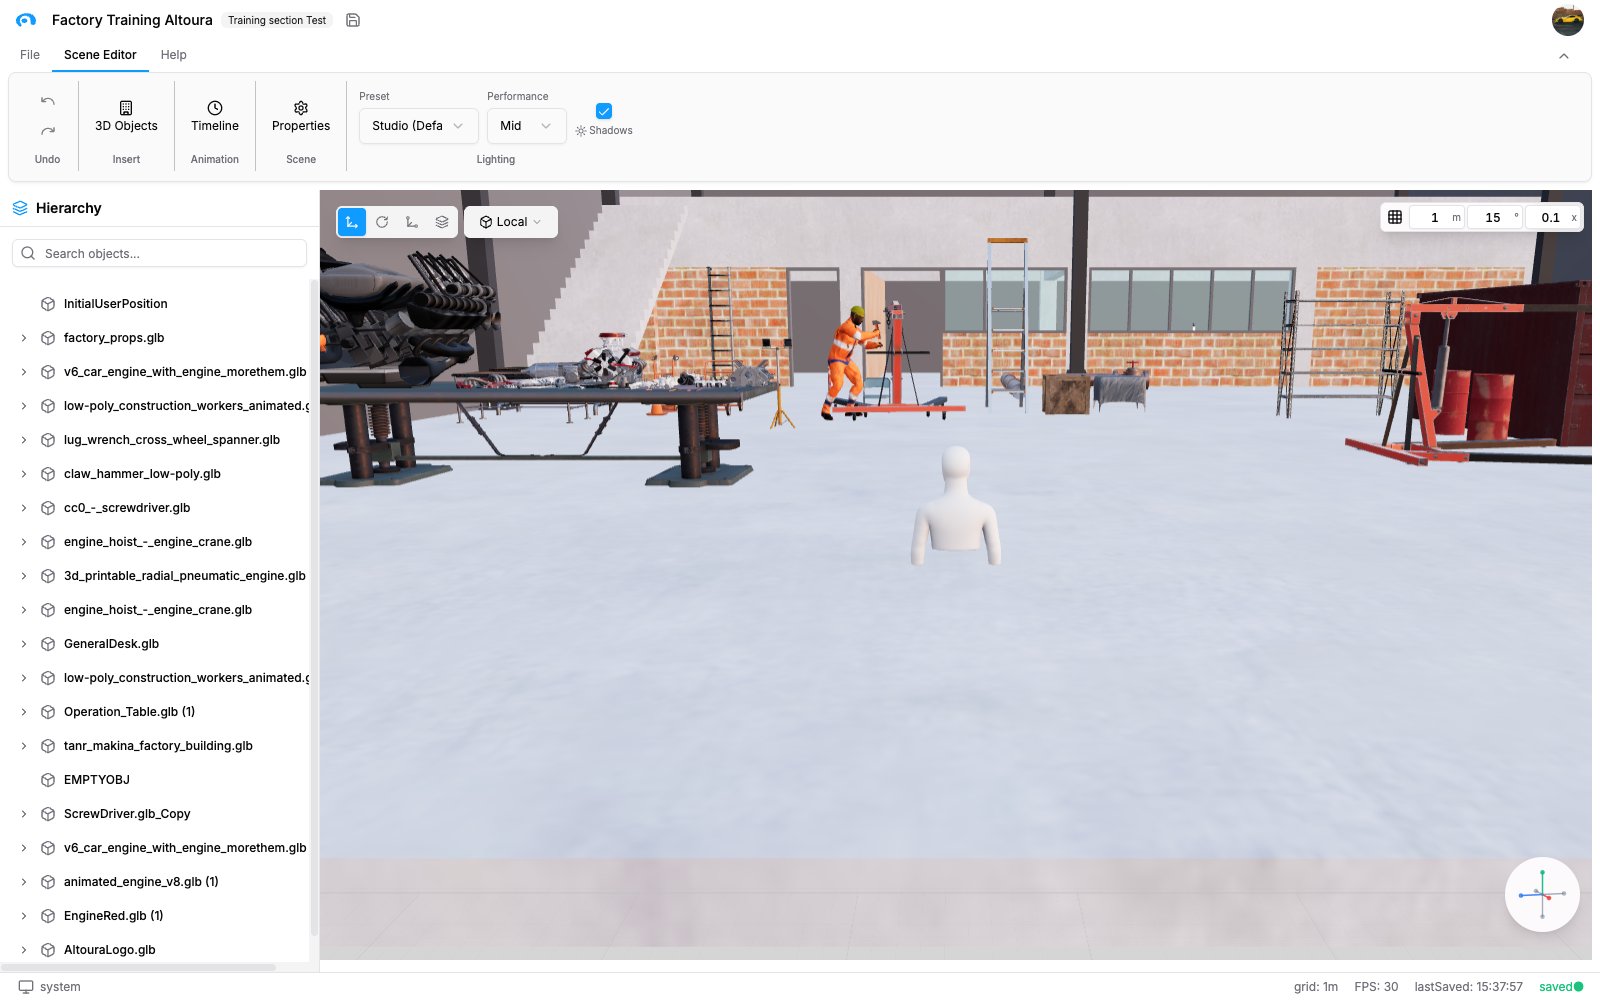The width and height of the screenshot is (1600, 1000).
Task: Open the scene Properties gear
Action: pyautogui.click(x=301, y=116)
